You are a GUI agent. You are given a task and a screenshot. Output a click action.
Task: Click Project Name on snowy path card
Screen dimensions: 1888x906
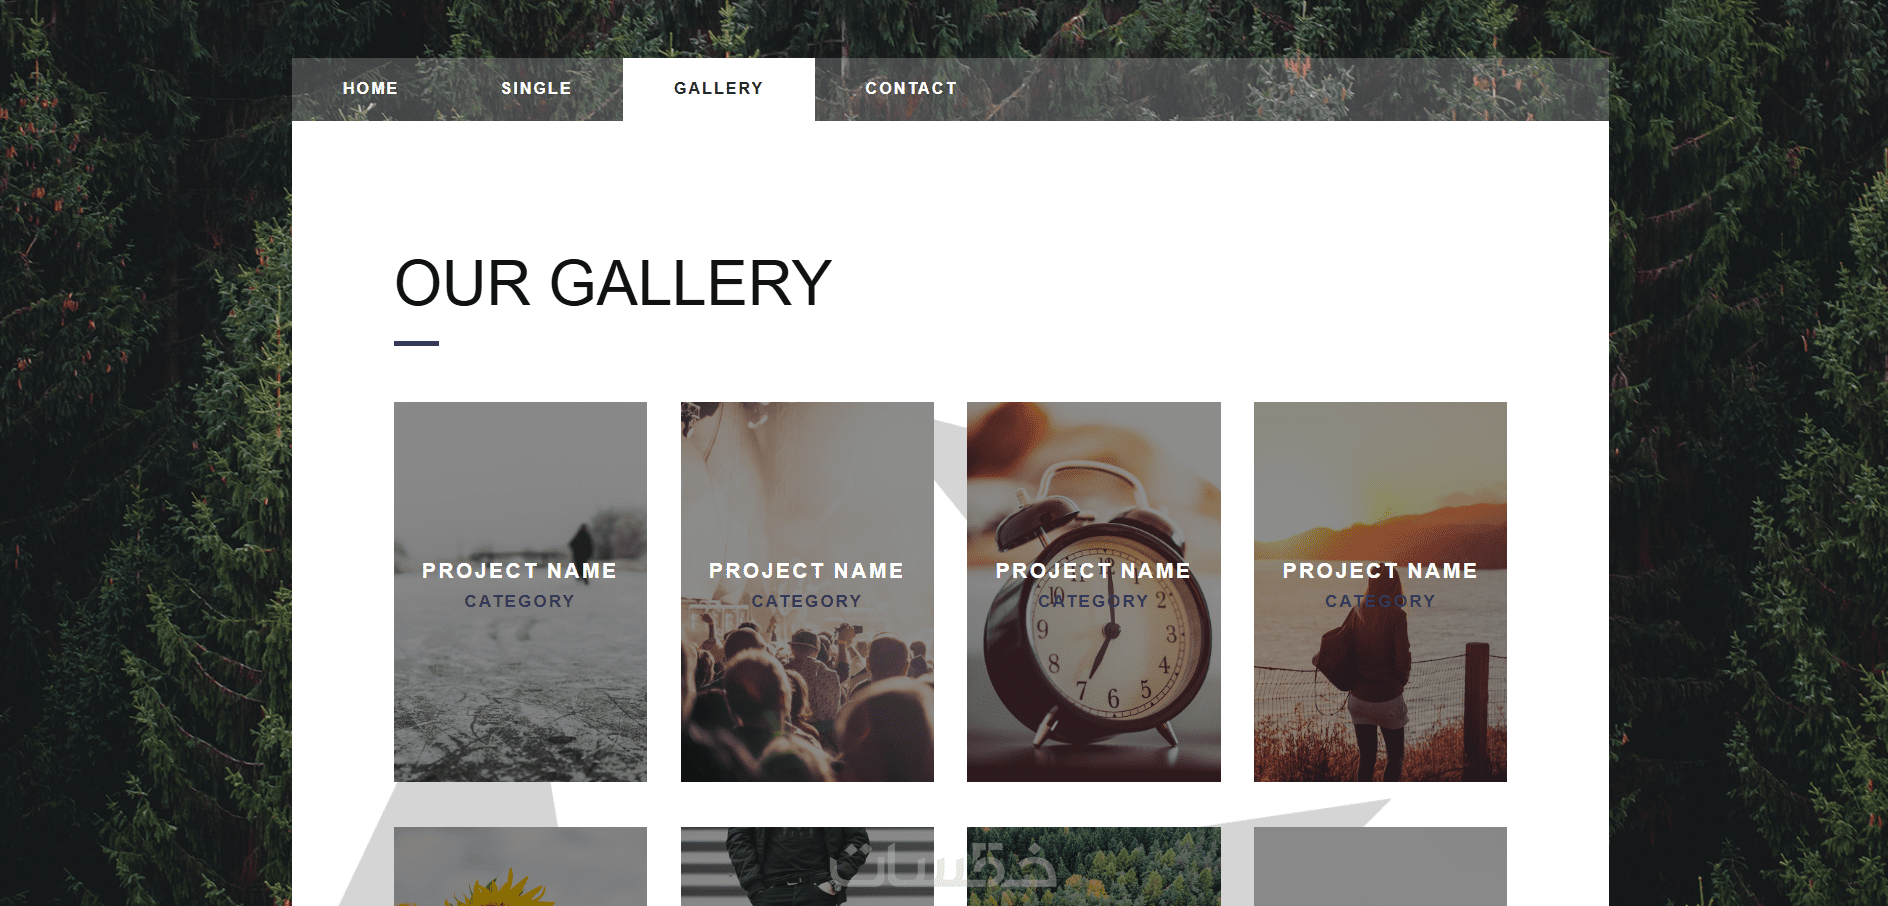pos(519,571)
